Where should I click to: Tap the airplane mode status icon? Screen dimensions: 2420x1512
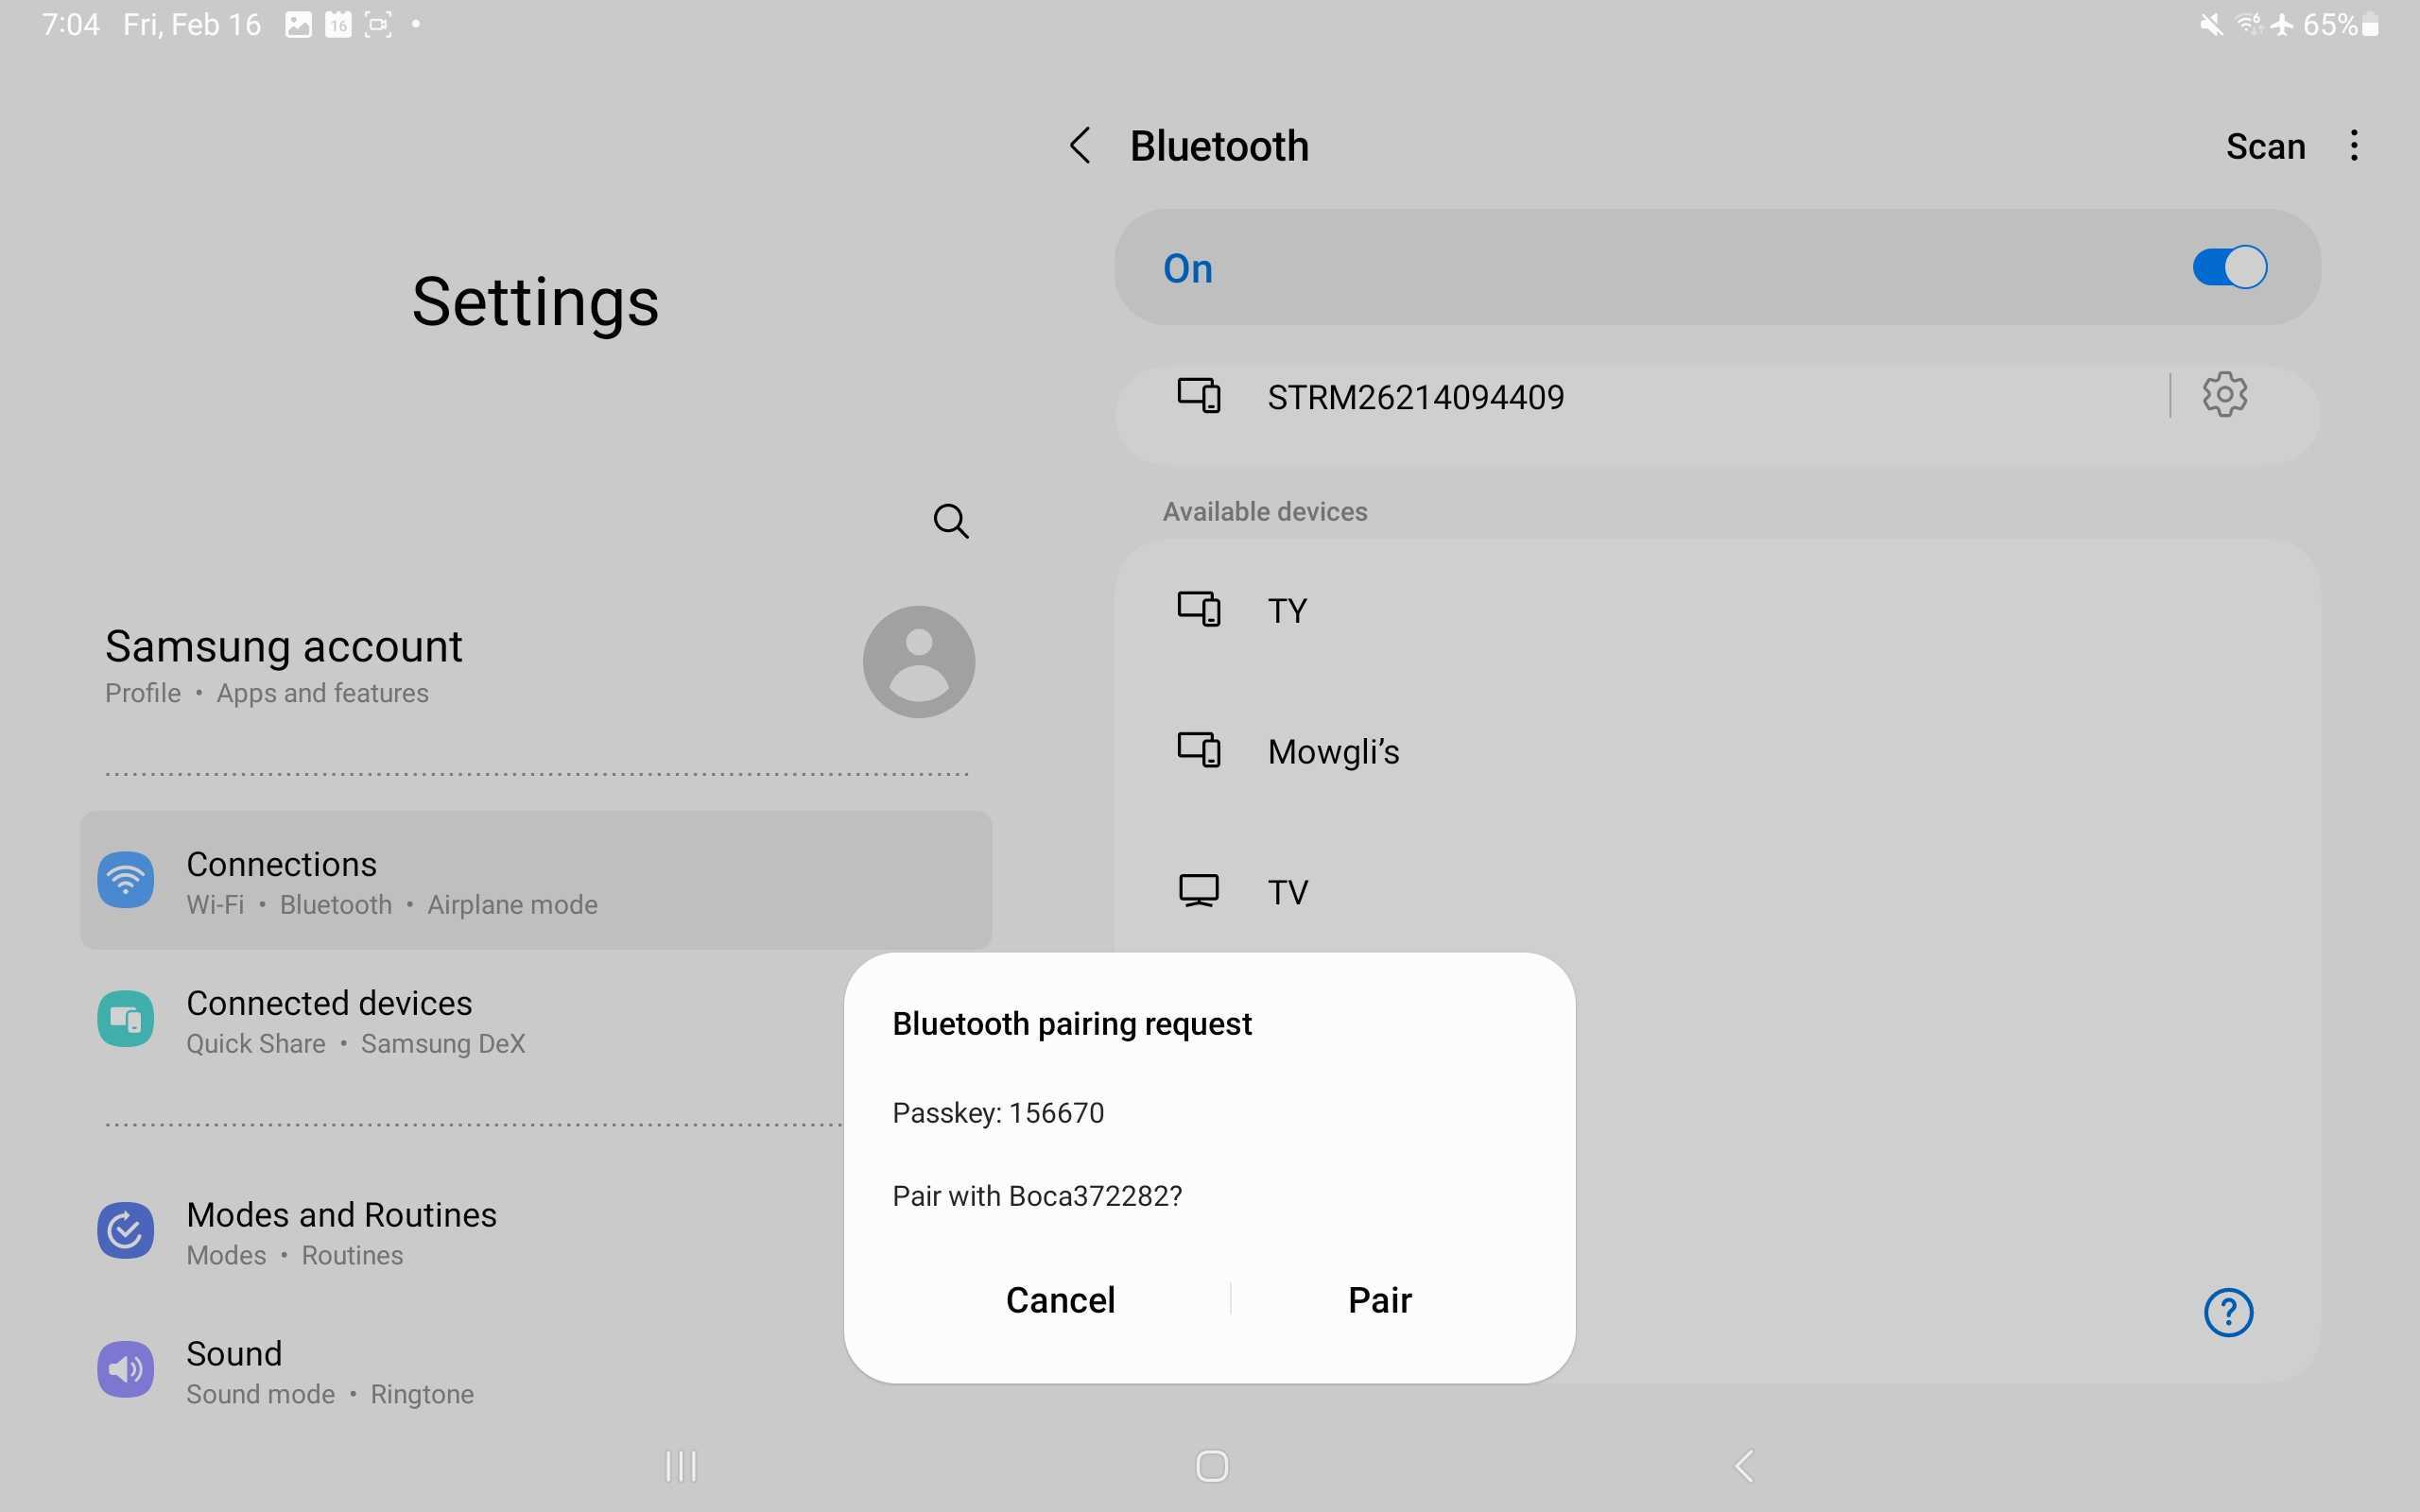pyautogui.click(x=2281, y=24)
